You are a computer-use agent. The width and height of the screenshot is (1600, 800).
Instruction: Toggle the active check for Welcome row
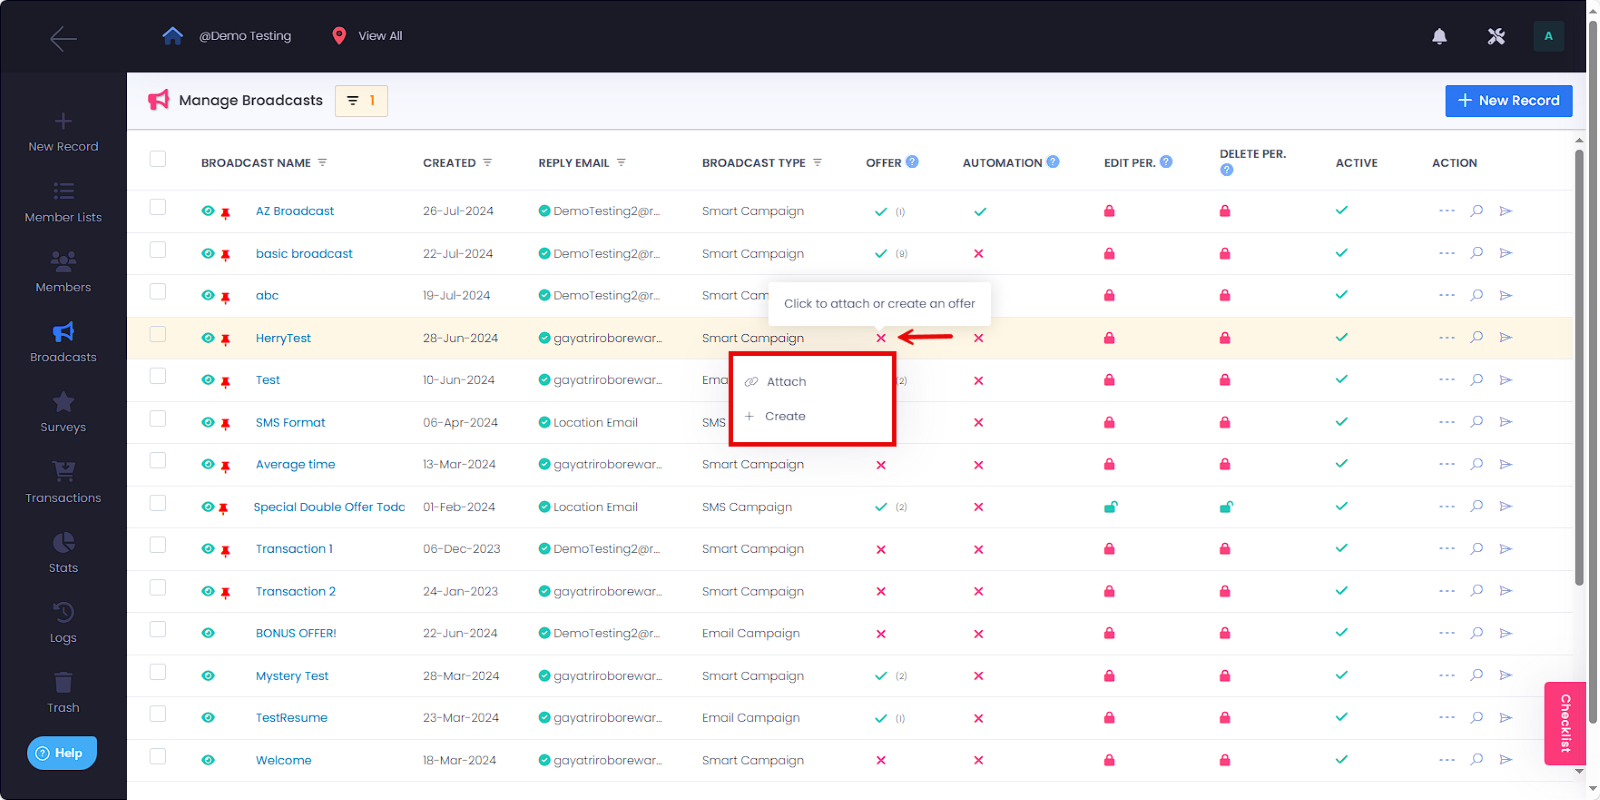[x=1341, y=759]
